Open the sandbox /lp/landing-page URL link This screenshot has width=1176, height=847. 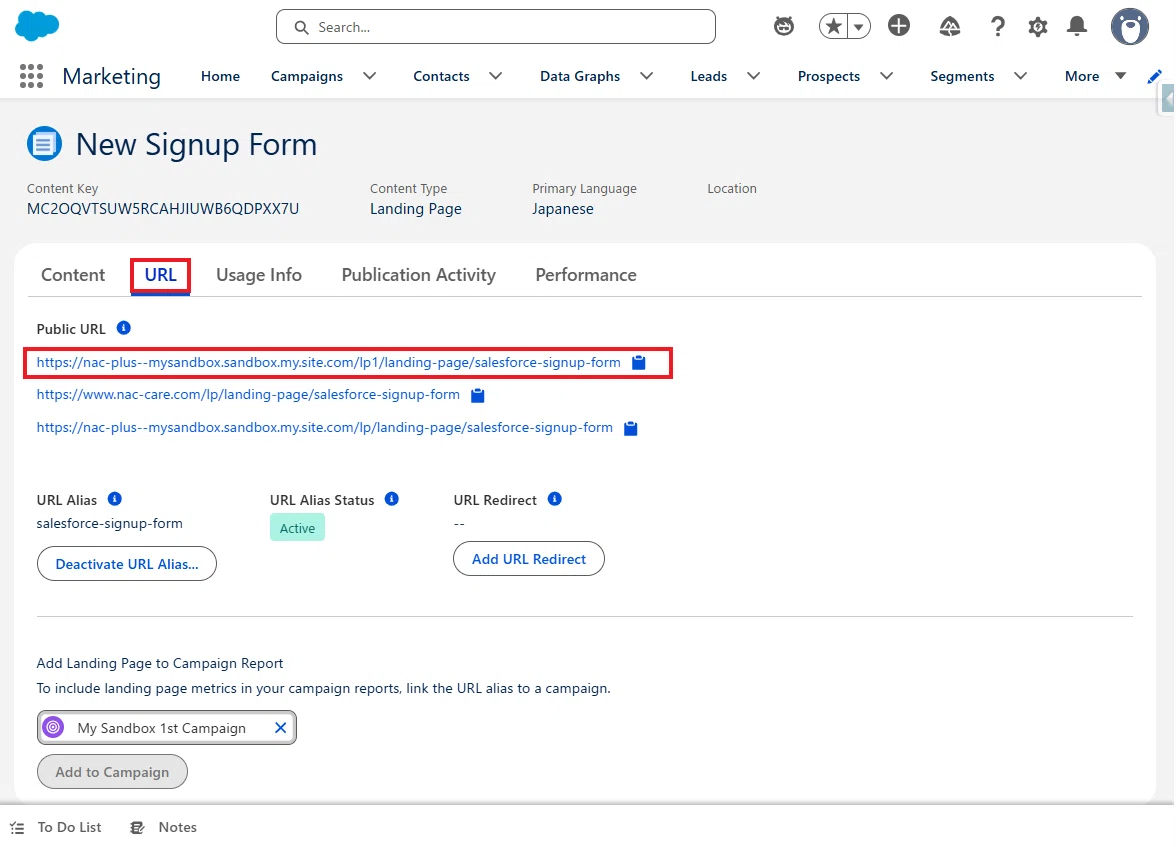(325, 428)
